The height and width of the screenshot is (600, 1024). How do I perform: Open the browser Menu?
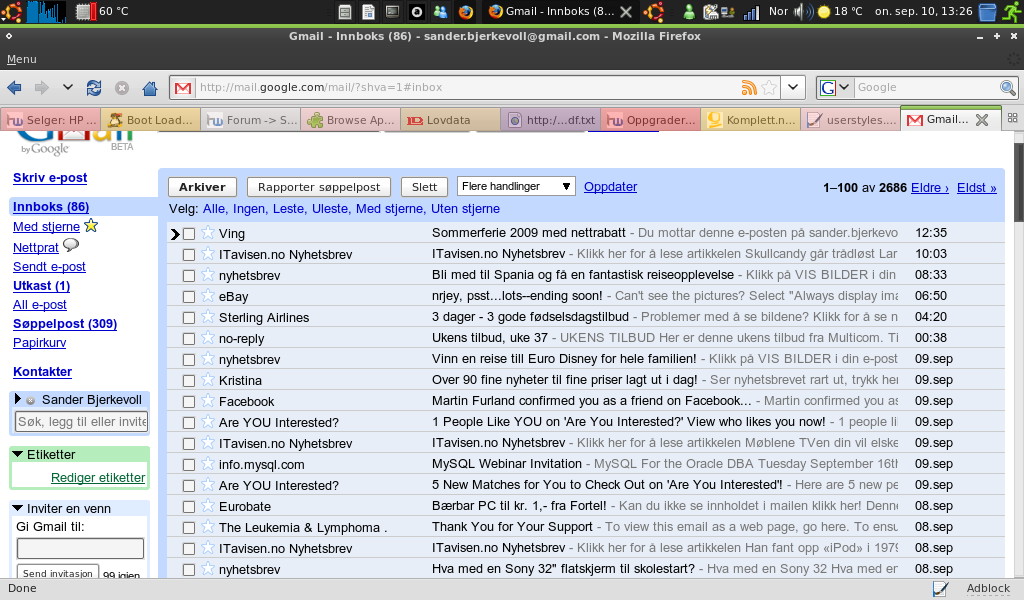22,59
